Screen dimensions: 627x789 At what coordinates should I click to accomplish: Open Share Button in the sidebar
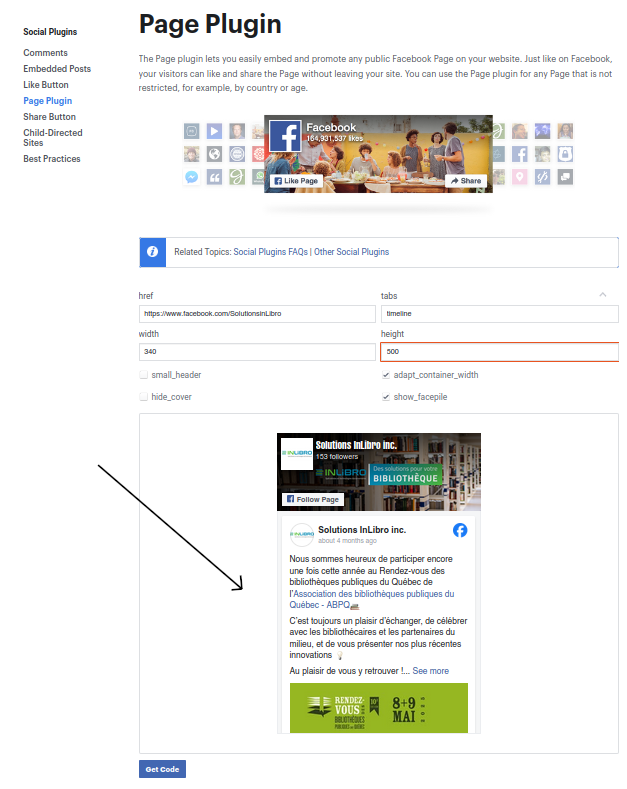49,117
